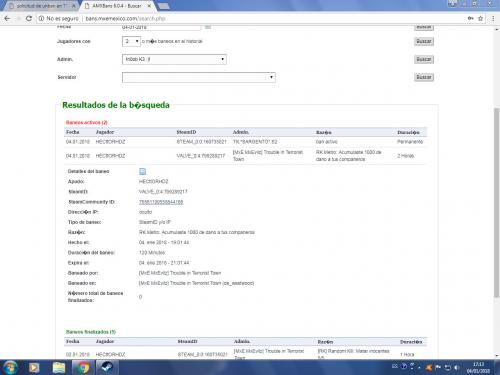Bookmark this page with the star icon
Screen dimensions: 500x375
point(480,18)
